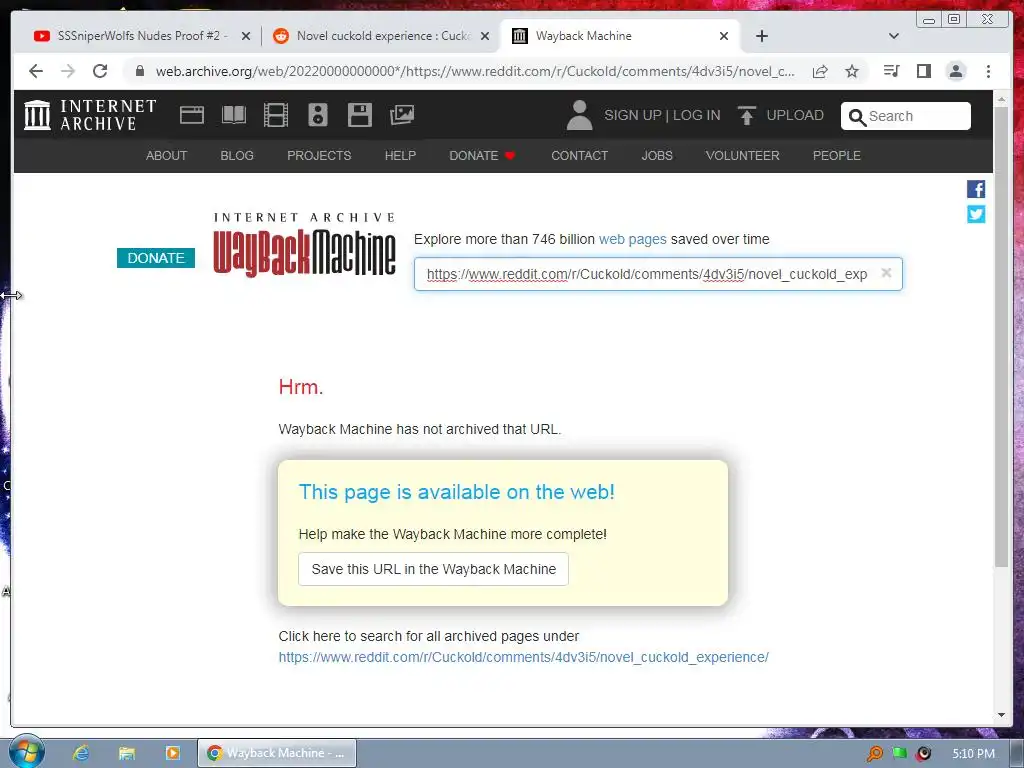Reload the current page
This screenshot has height=768, width=1024.
click(x=100, y=71)
